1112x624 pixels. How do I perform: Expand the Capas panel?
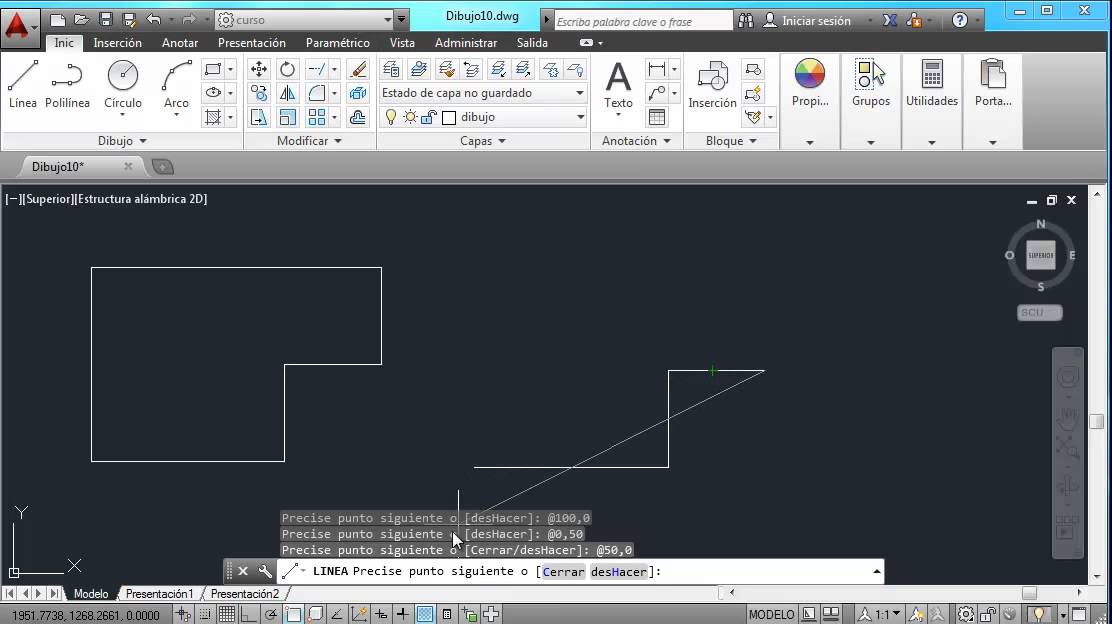point(483,141)
